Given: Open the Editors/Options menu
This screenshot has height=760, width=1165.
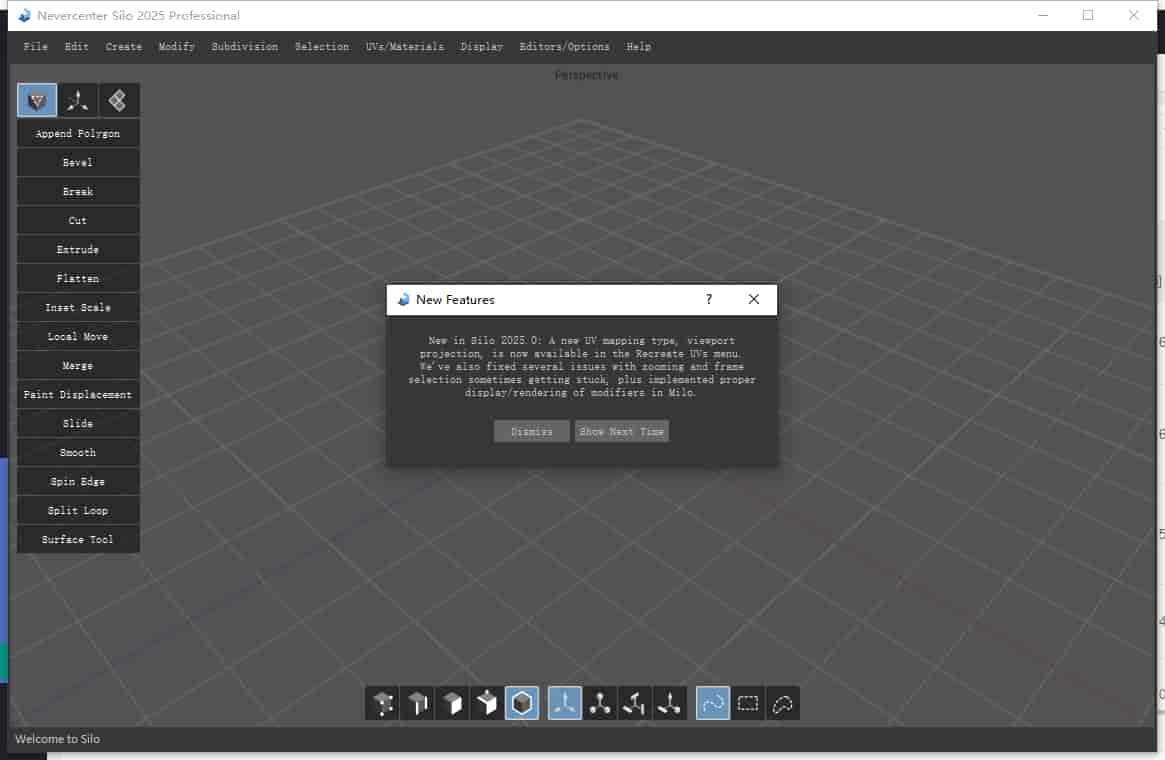Looking at the screenshot, I should 564,47.
